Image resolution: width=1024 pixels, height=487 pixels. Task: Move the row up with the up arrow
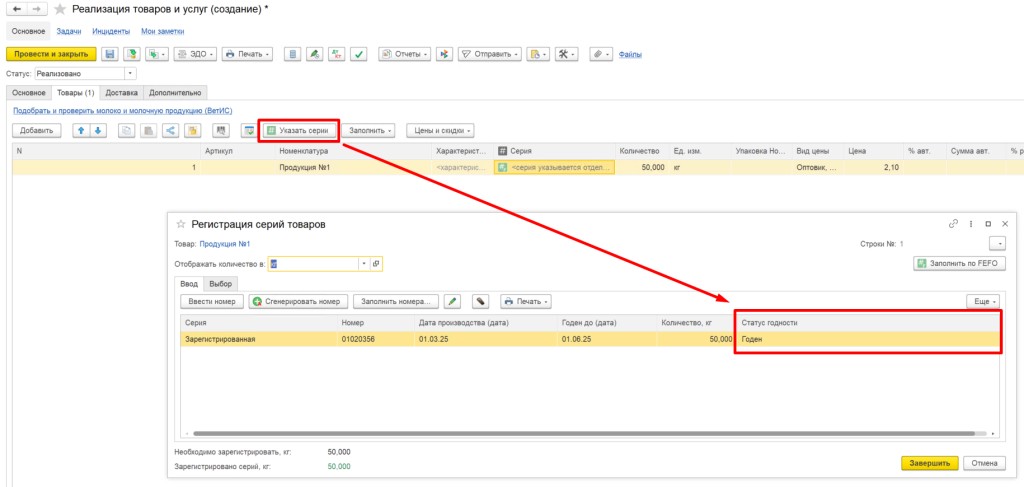[x=82, y=131]
